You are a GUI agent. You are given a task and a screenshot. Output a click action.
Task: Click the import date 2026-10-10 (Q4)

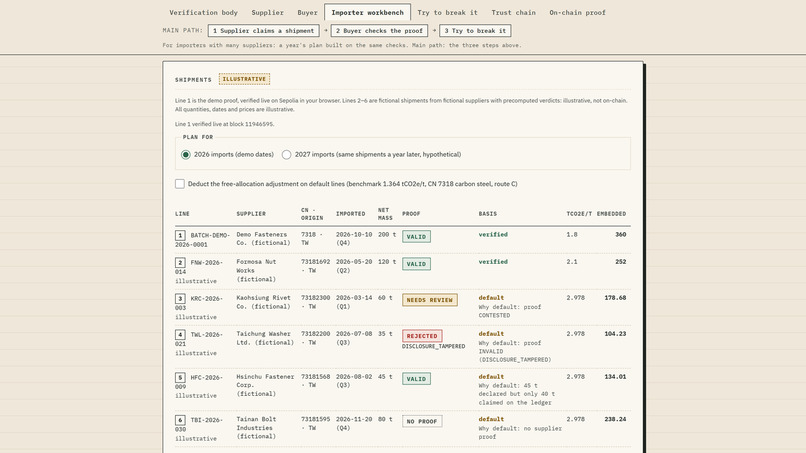(354, 239)
